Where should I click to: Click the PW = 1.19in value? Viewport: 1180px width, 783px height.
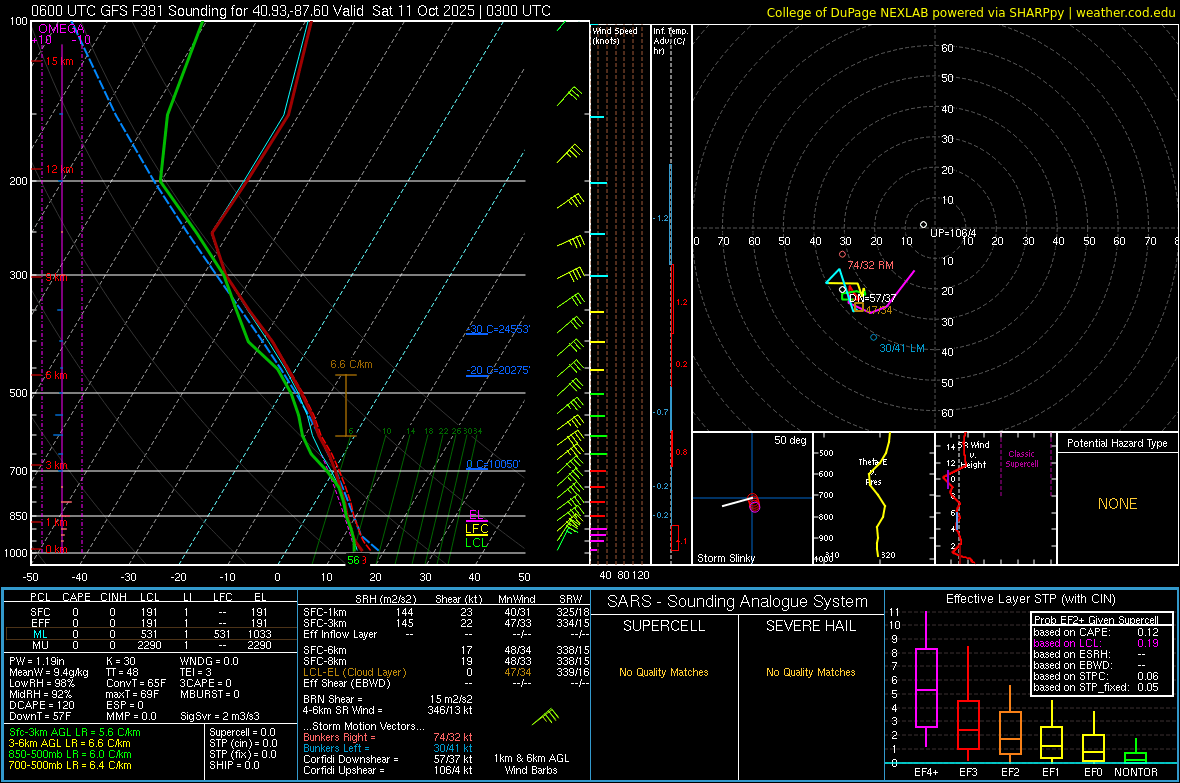(36, 661)
